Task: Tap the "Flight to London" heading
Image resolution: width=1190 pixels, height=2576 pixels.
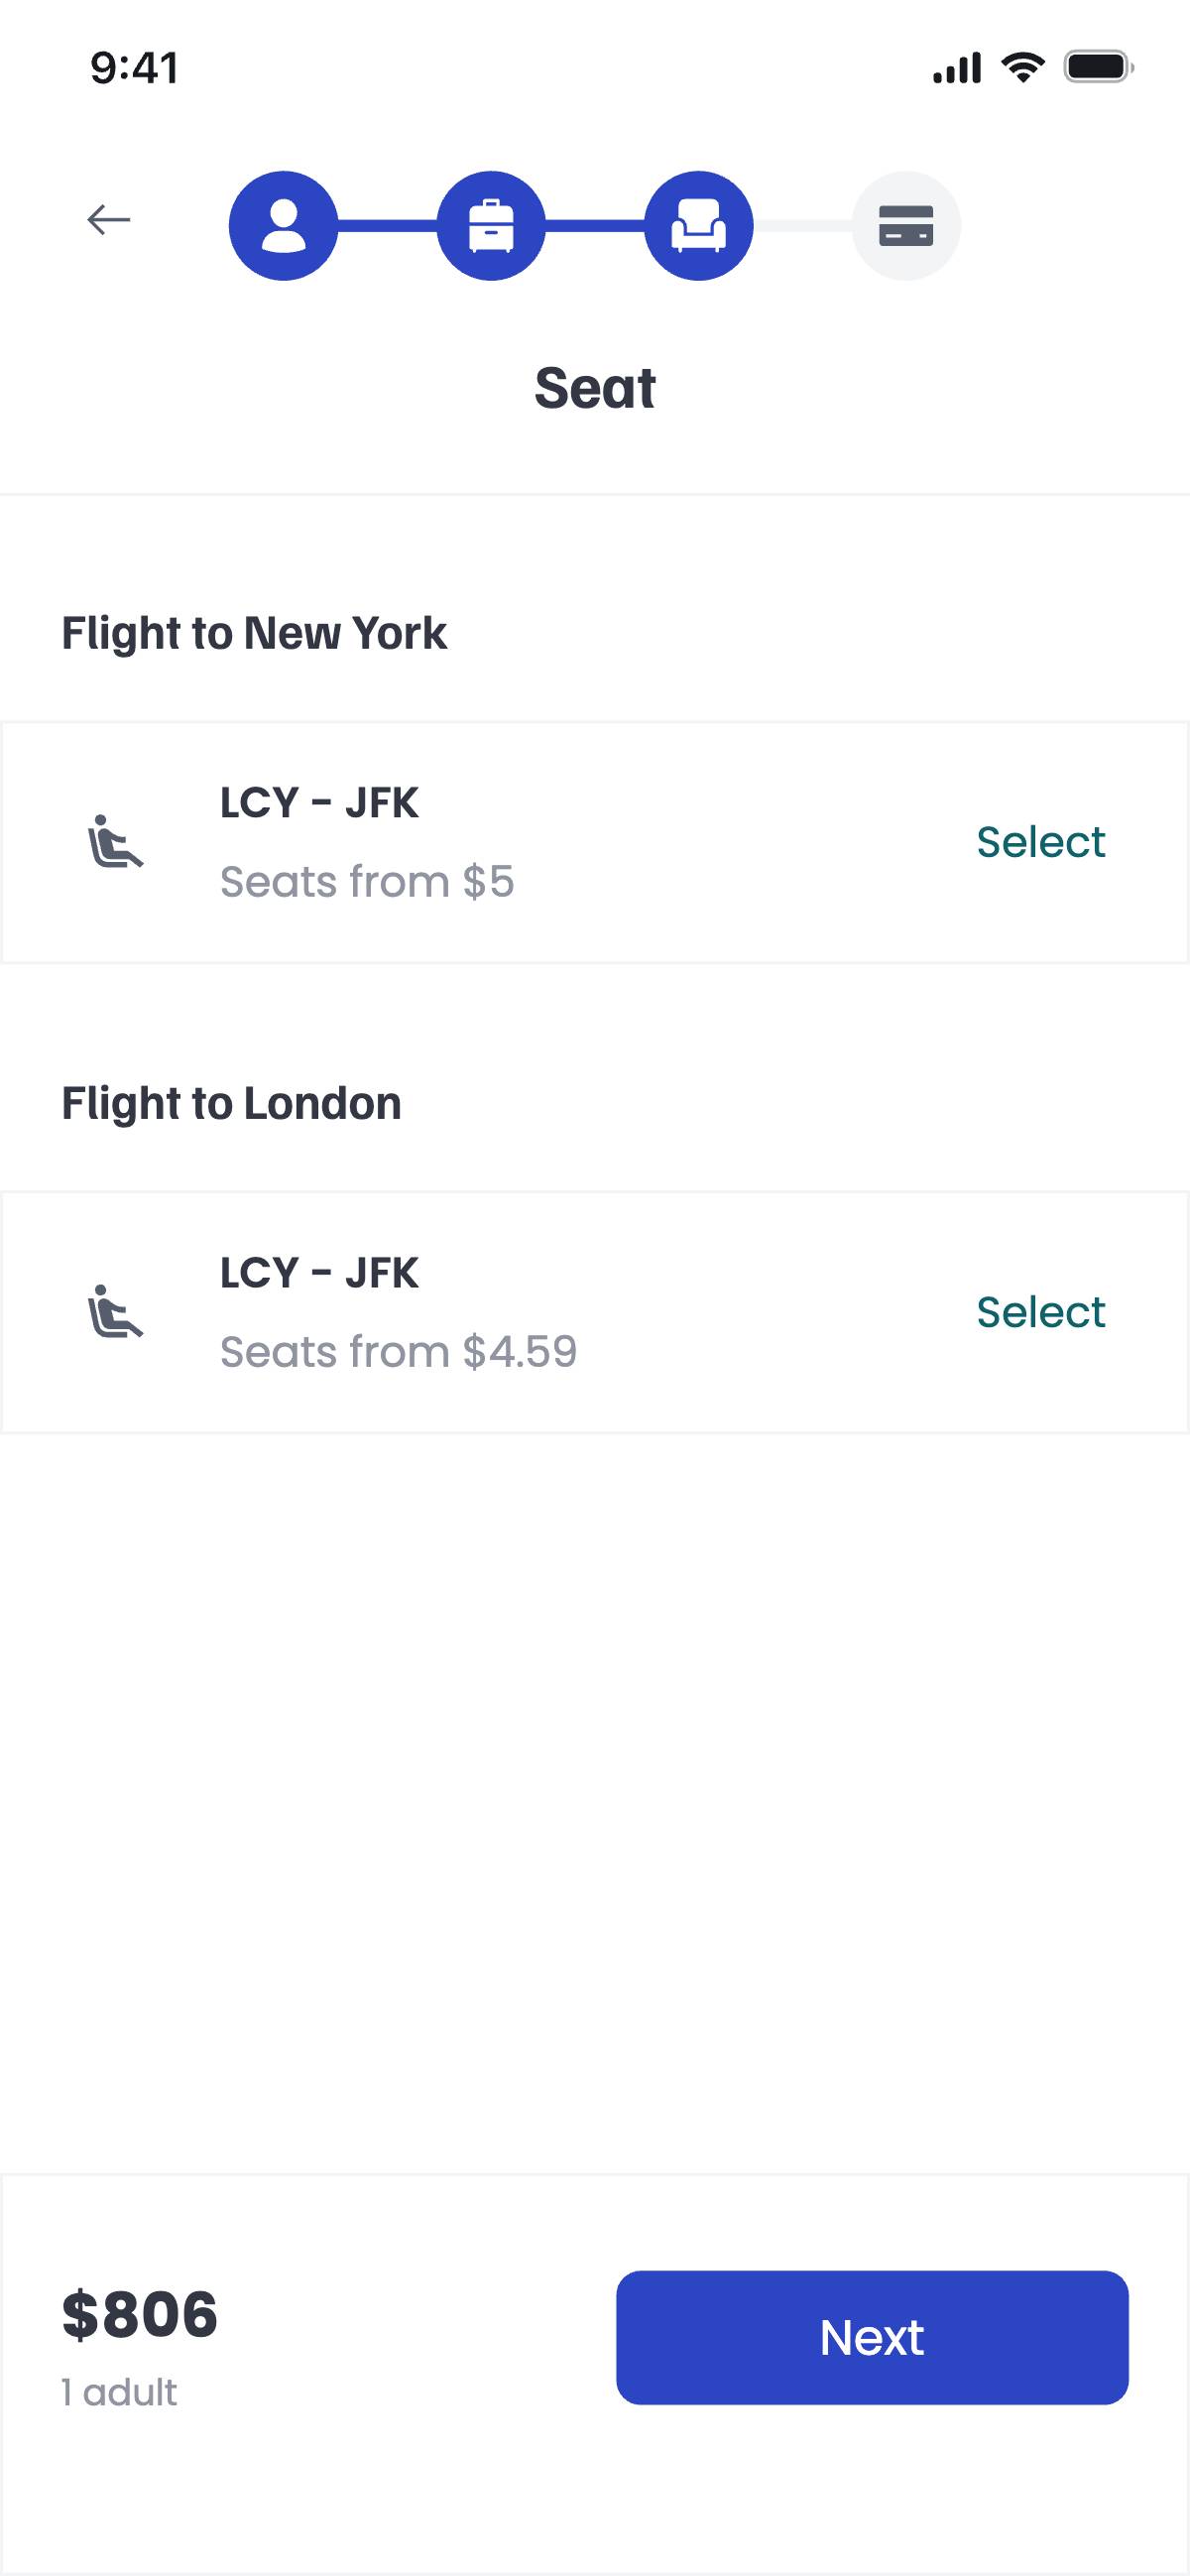Action: 231,1103
